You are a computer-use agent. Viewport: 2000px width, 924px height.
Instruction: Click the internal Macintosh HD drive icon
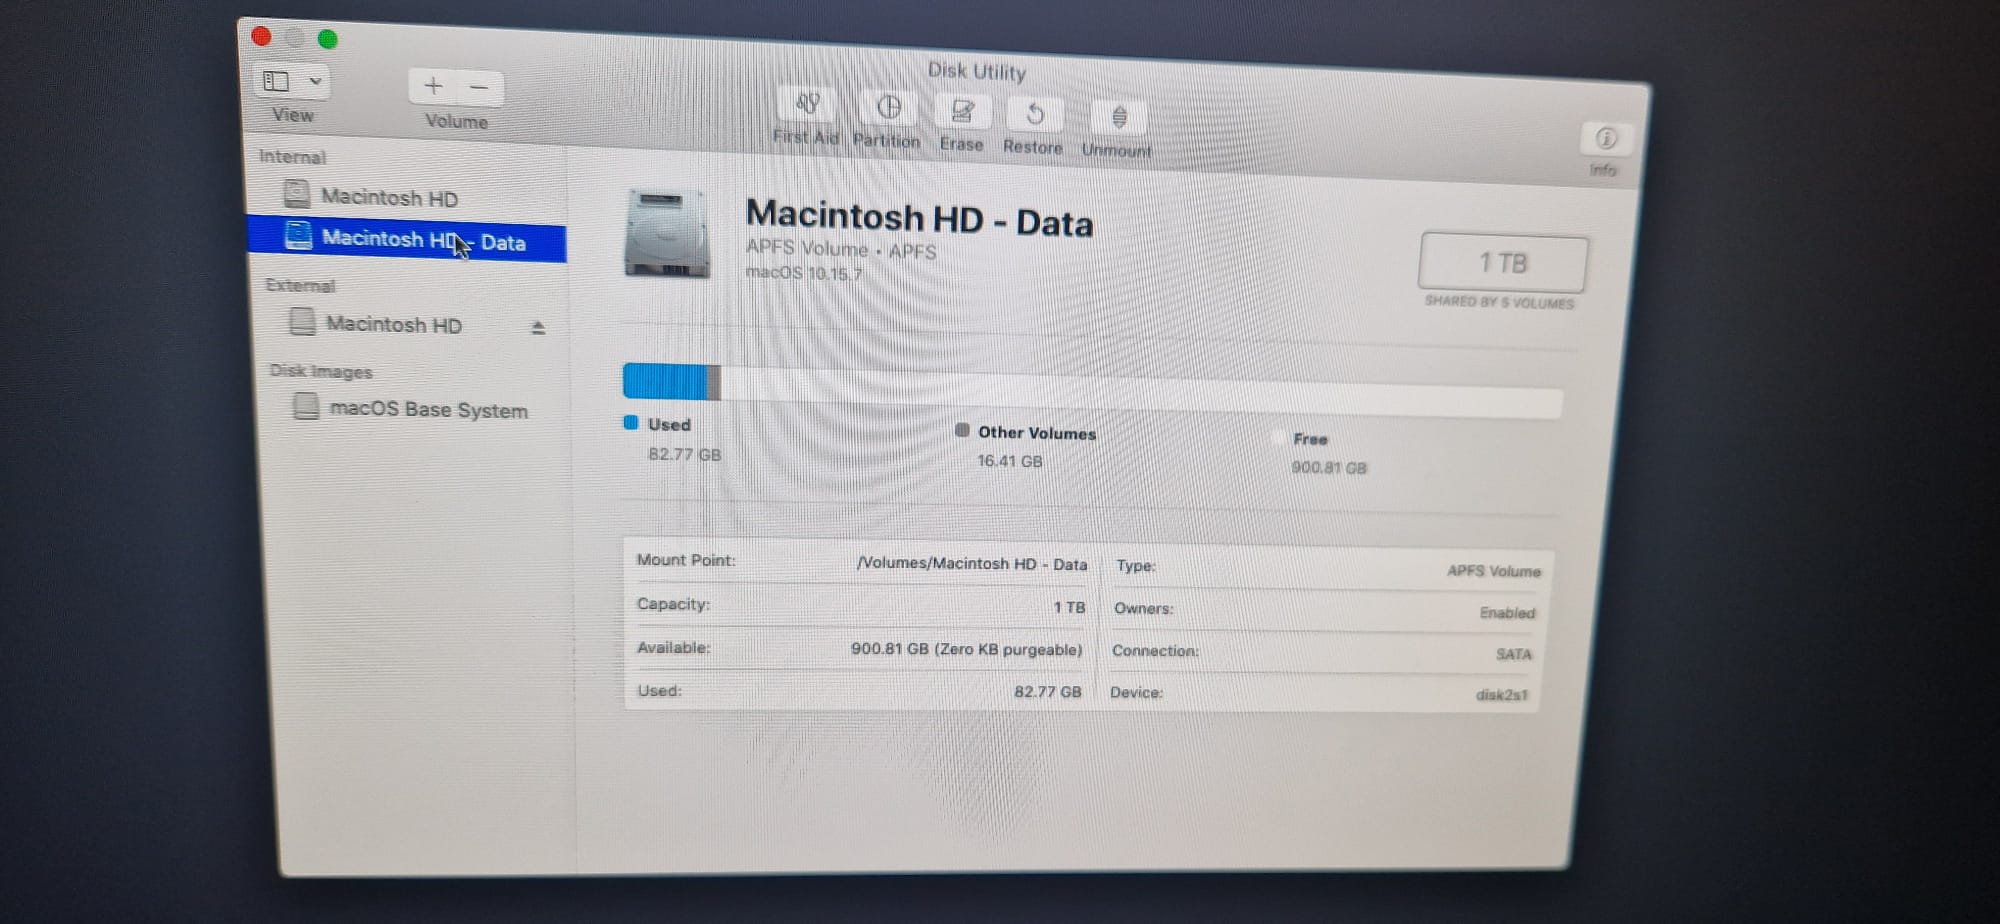tap(296, 192)
